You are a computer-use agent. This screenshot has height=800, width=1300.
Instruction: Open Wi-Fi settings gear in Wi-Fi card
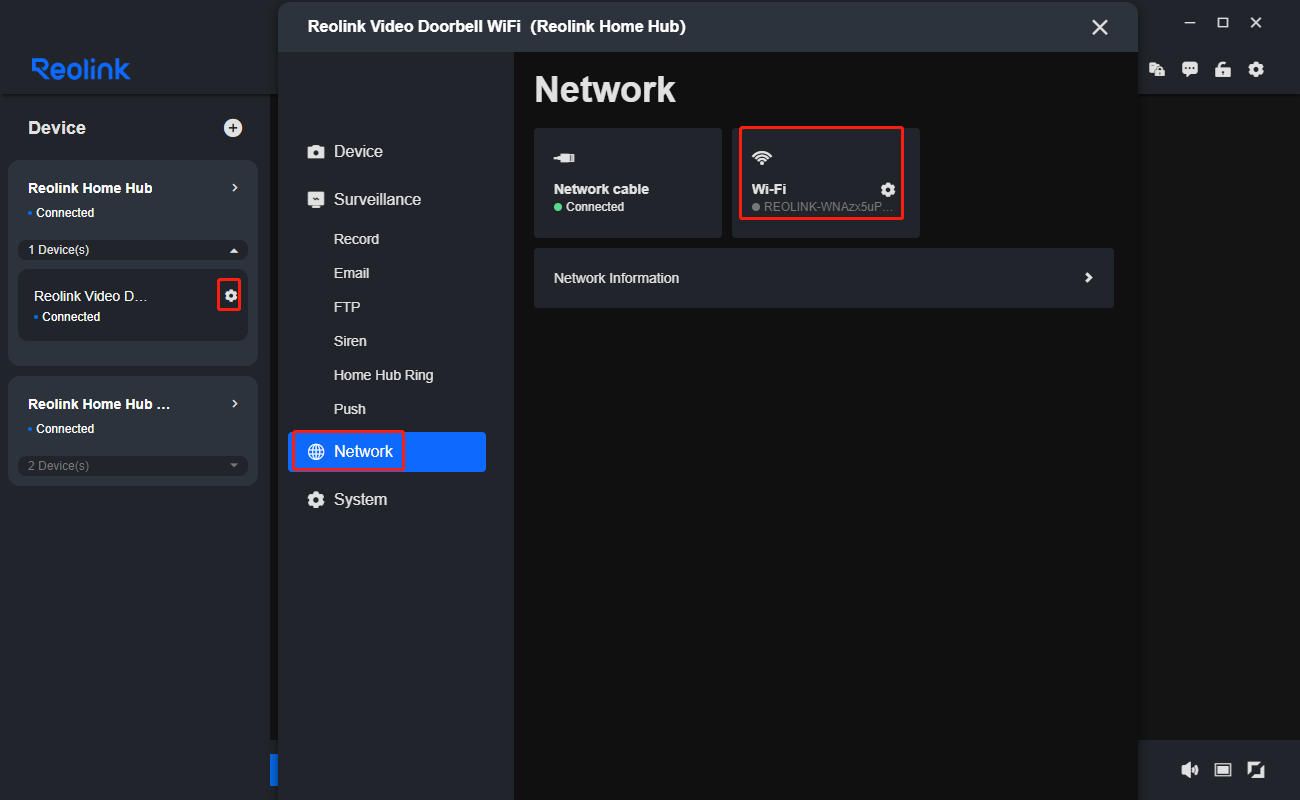click(x=888, y=190)
